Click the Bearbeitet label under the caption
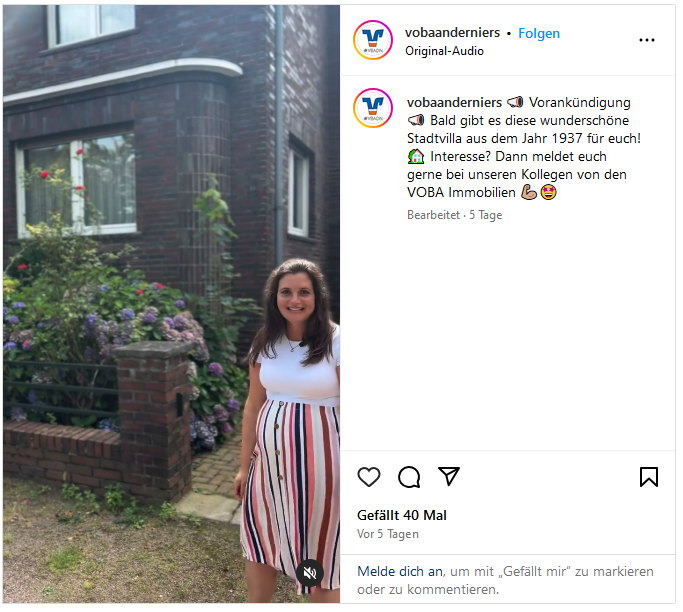 click(433, 215)
